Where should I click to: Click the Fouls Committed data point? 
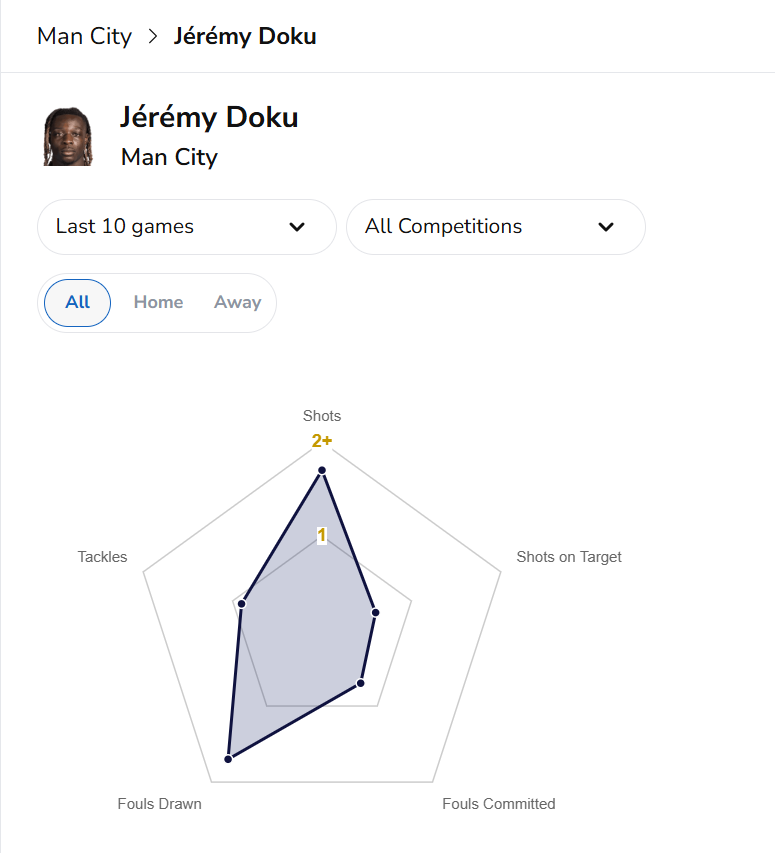pyautogui.click(x=361, y=684)
